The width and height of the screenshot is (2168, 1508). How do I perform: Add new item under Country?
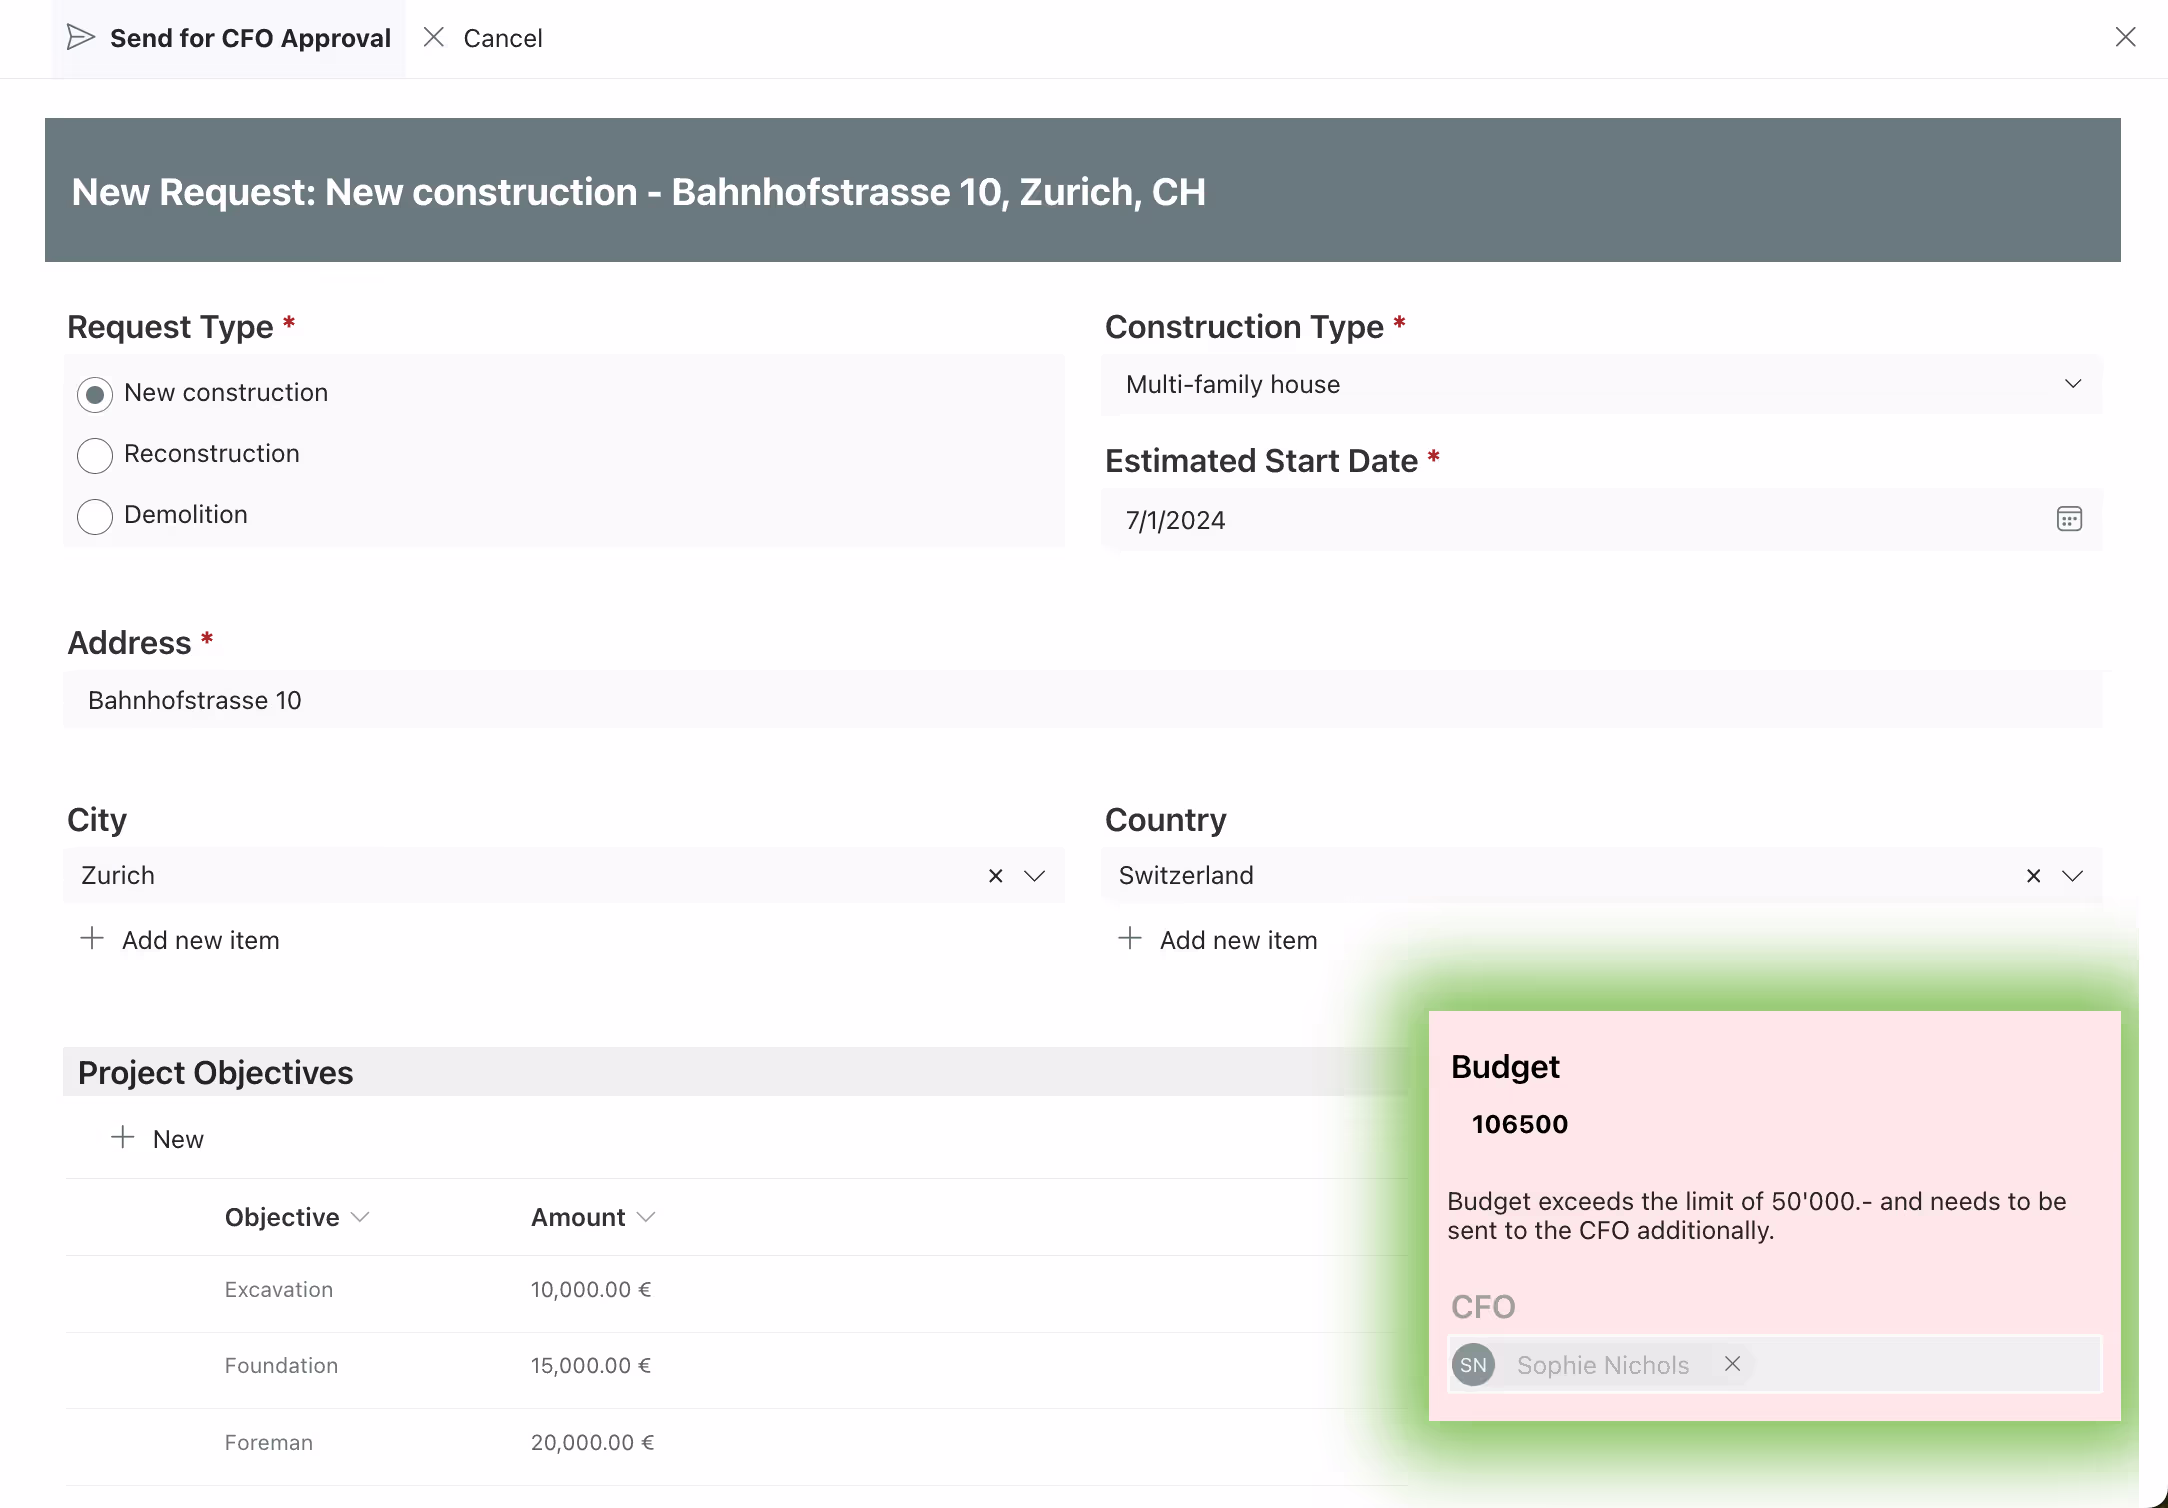[1218, 940]
